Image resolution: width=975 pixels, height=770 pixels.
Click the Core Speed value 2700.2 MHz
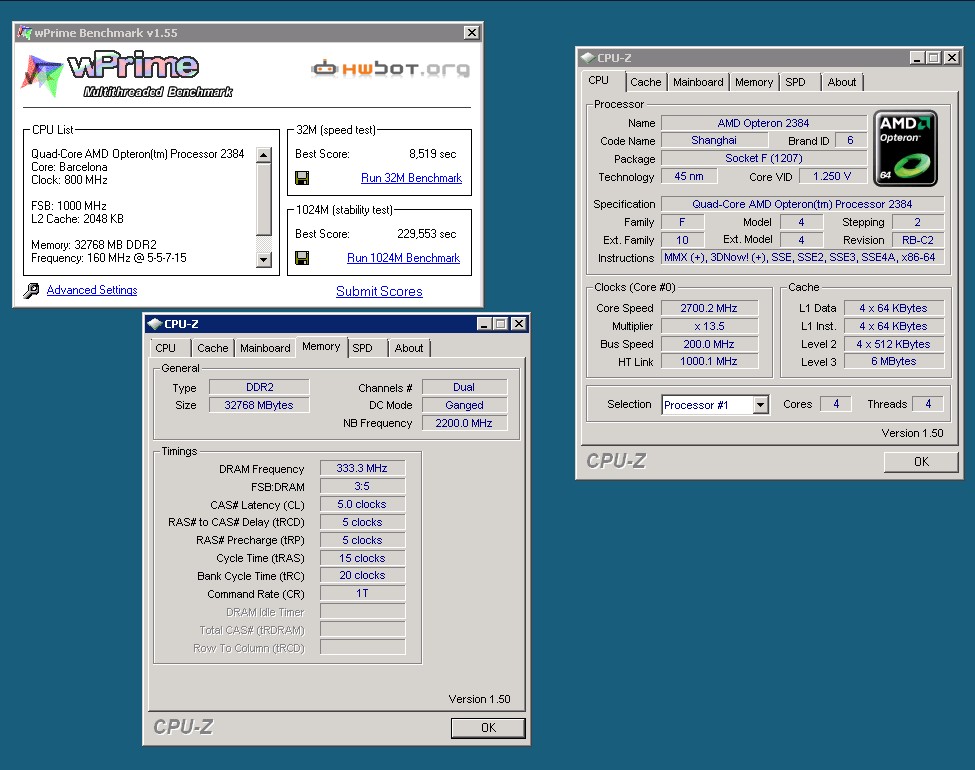709,308
